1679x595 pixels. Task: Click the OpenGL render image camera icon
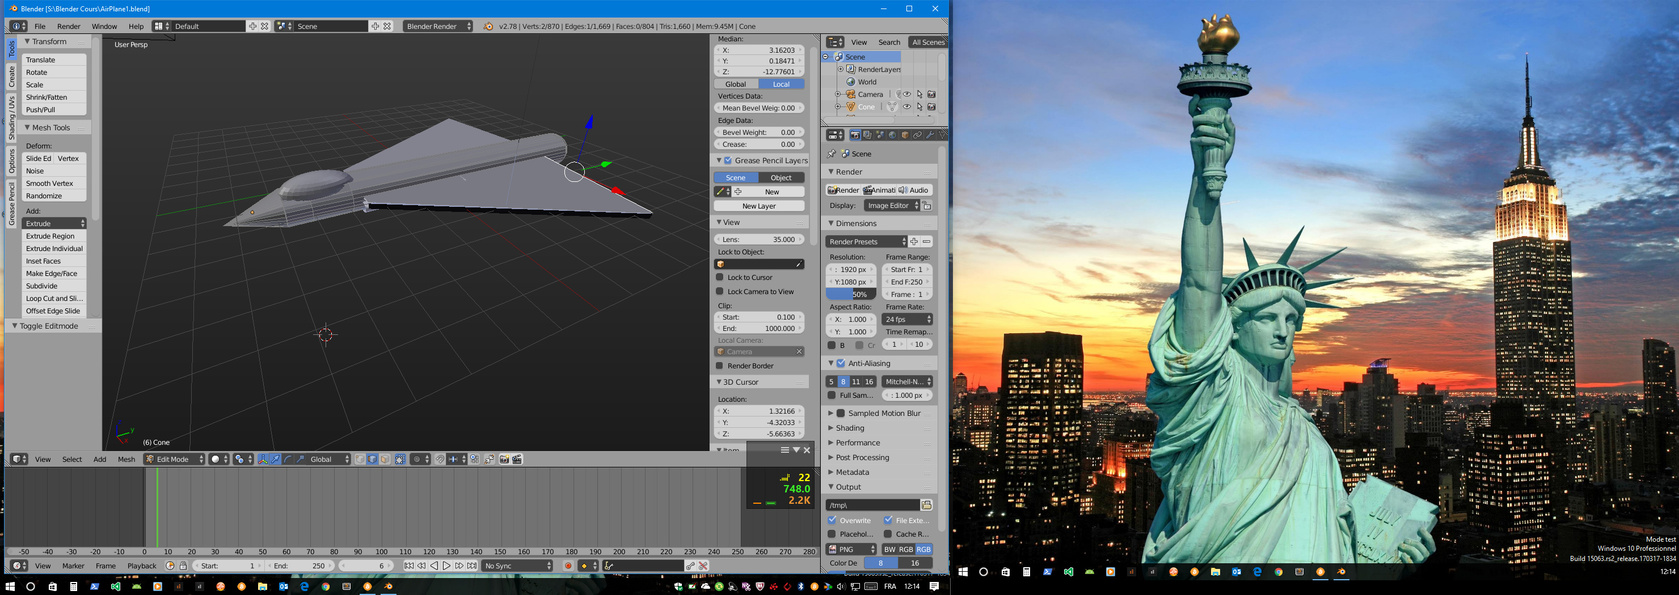pyautogui.click(x=504, y=459)
